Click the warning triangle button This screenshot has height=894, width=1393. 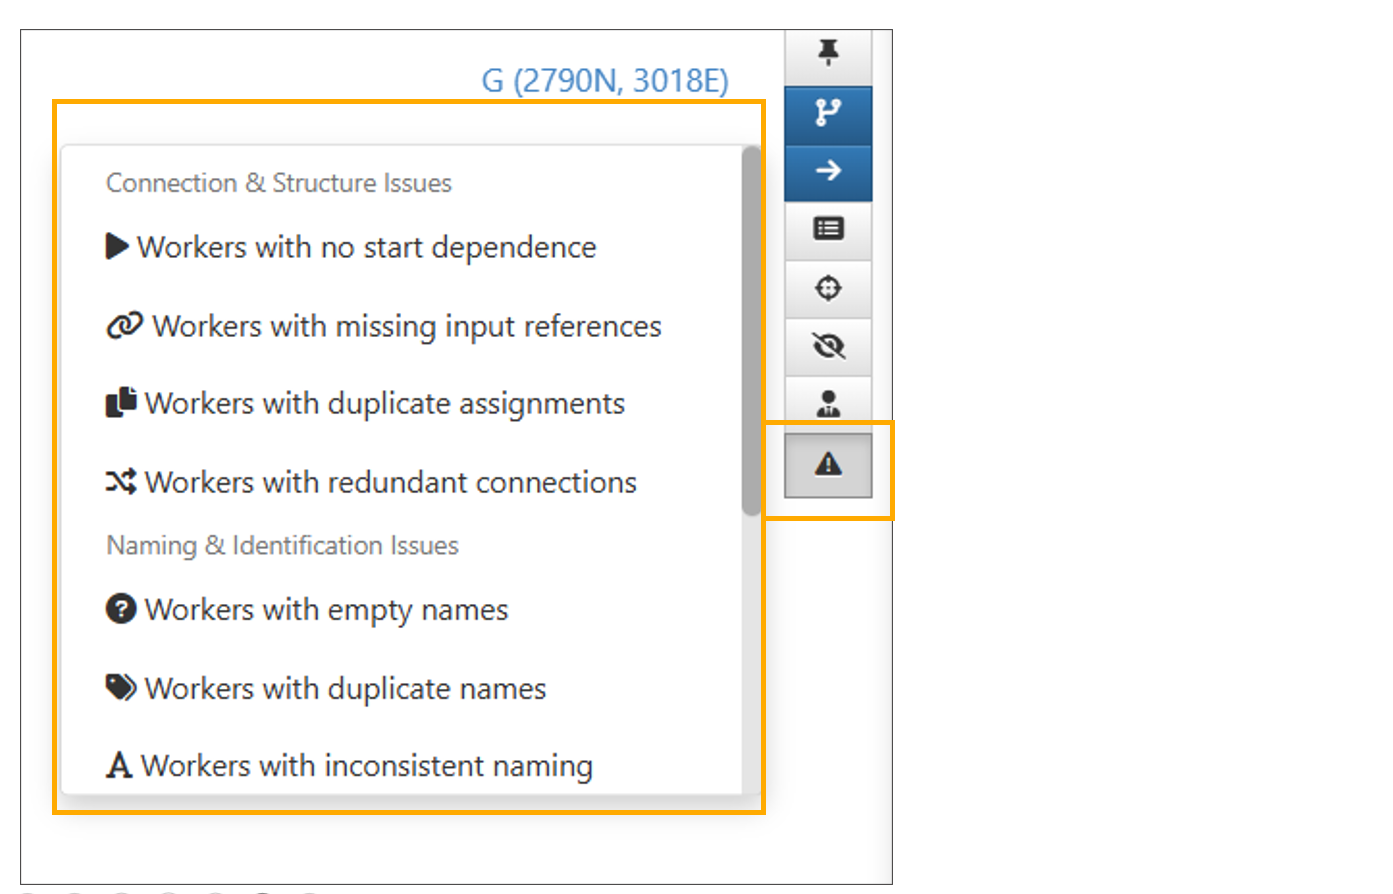click(828, 464)
